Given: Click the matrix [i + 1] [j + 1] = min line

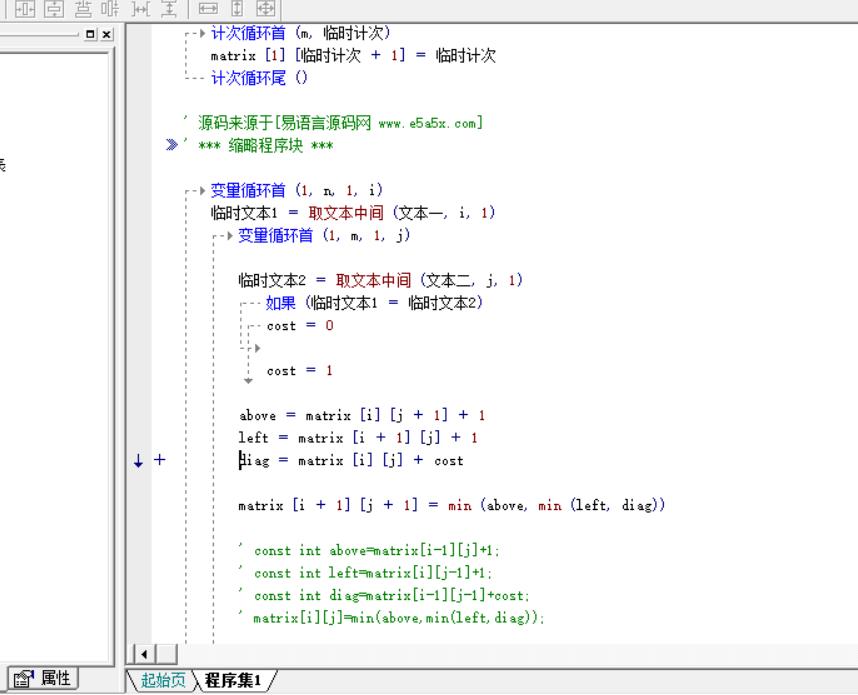Looking at the screenshot, I should (x=451, y=505).
